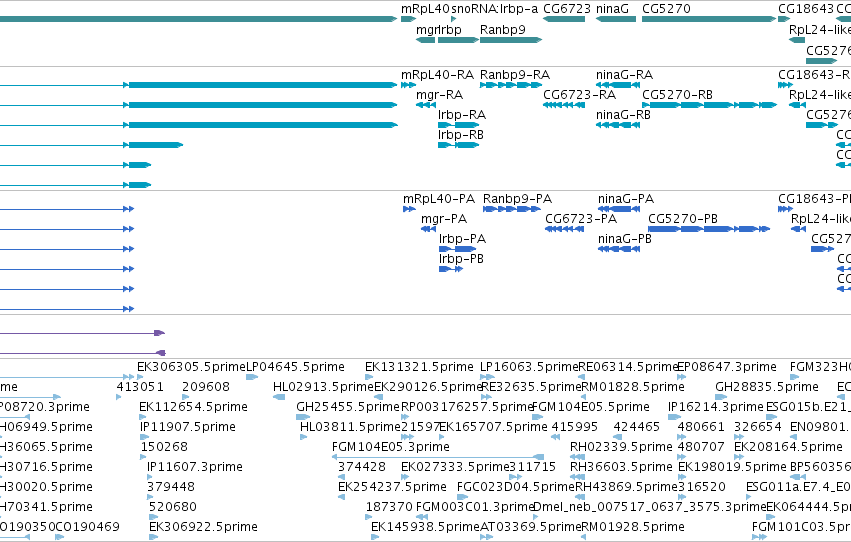This screenshot has height=542, width=851.
Task: Click the 150268 feature label
Action: pyautogui.click(x=164, y=447)
